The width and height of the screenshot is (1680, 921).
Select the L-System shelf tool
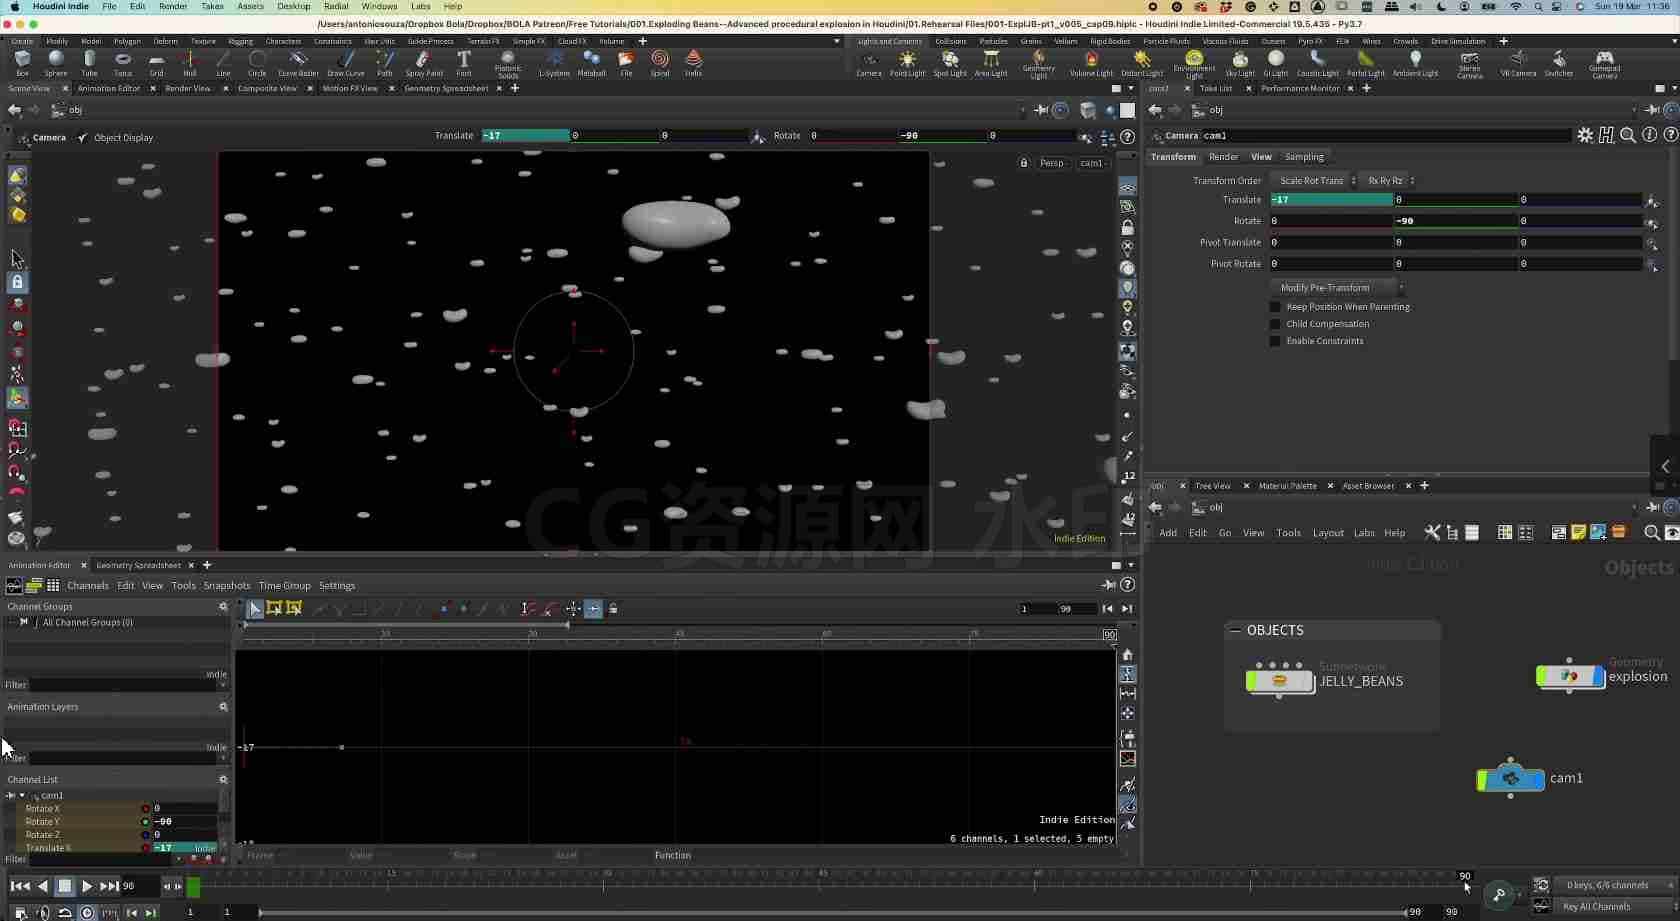554,63
